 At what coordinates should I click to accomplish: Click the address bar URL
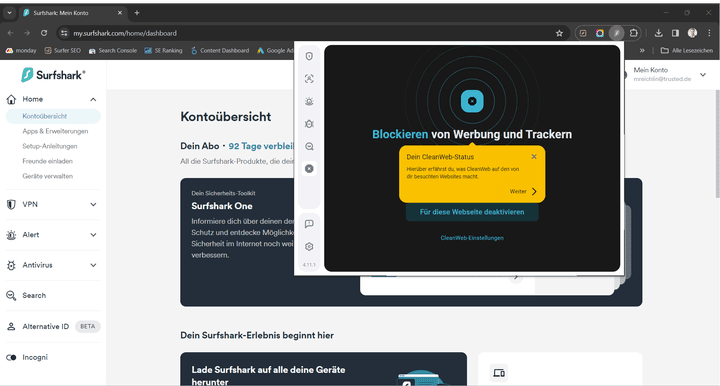[x=125, y=33]
